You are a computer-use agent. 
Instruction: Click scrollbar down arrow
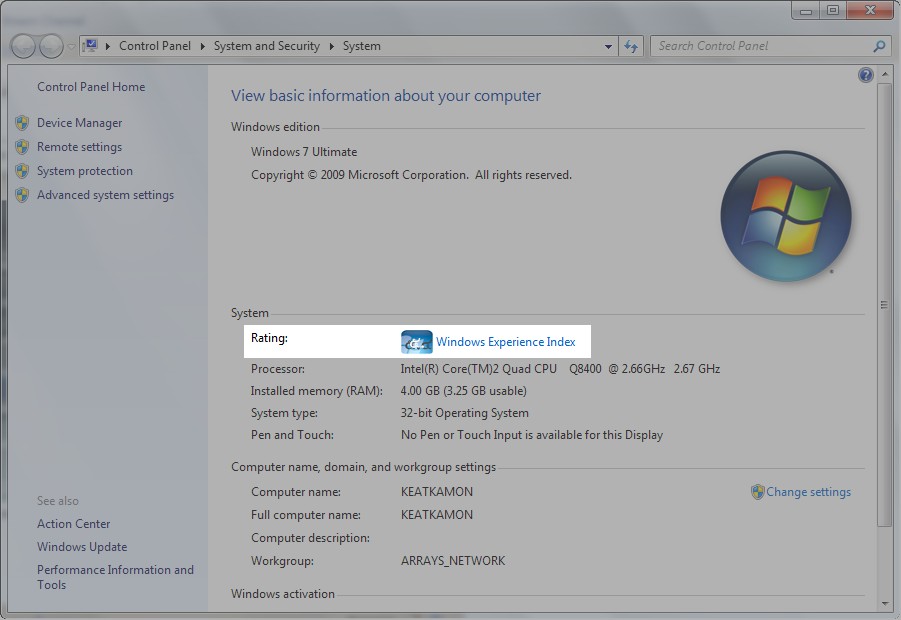(884, 603)
